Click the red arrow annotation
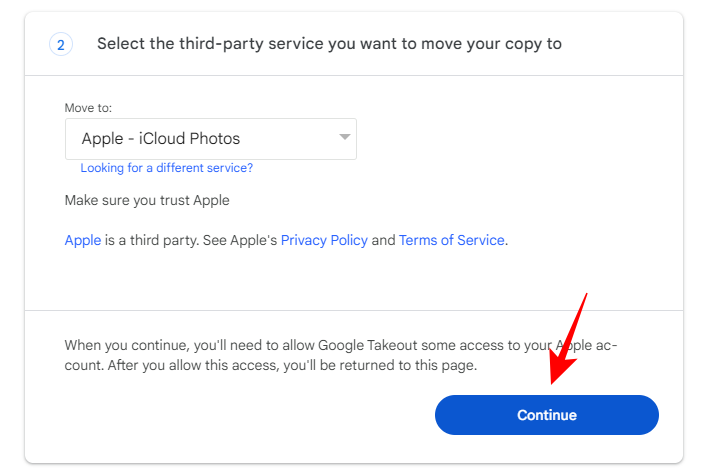 click(568, 340)
